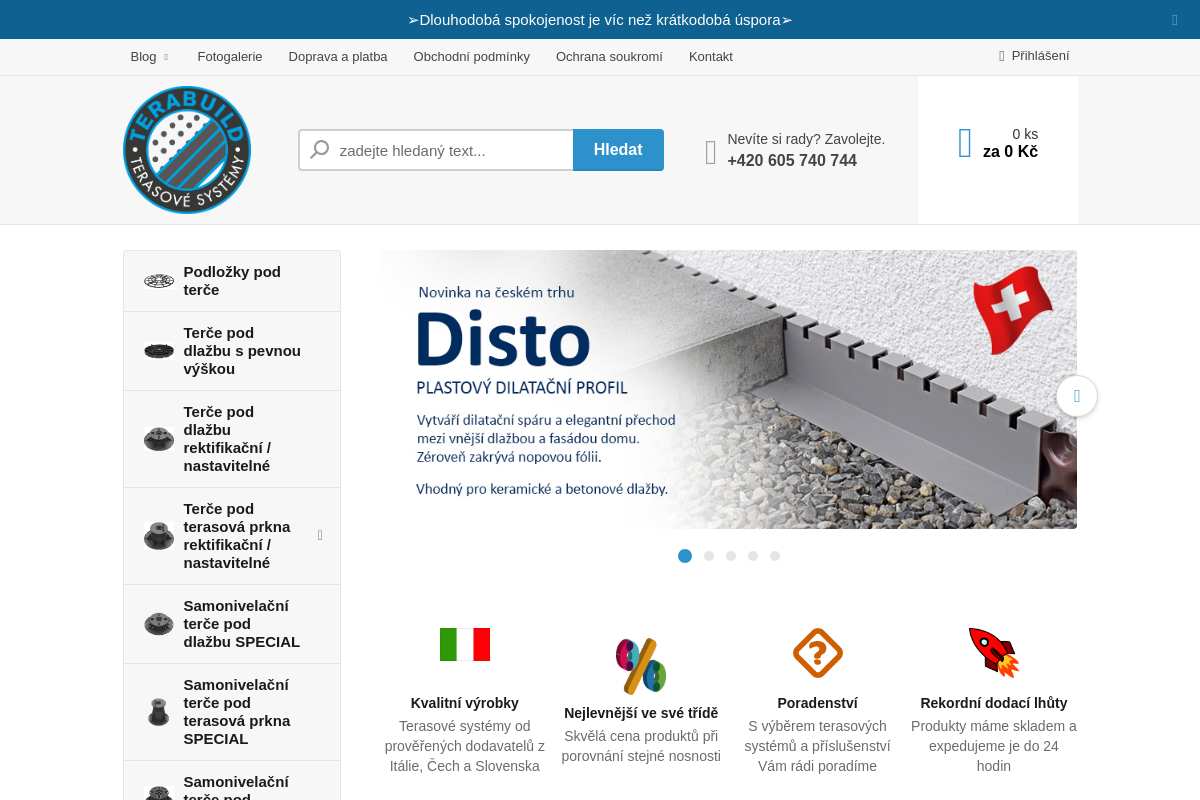
Task: Advance the banner with next arrow
Action: coord(1077,396)
